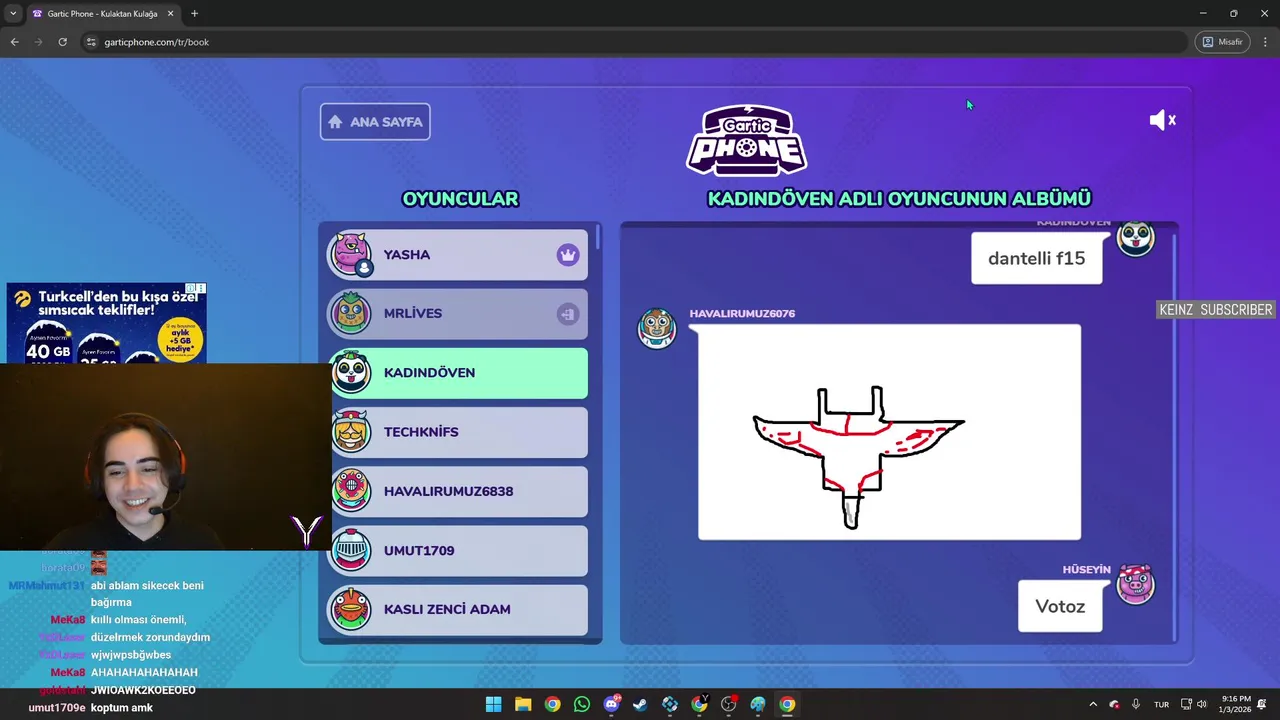
Task: Click the HÜSEYİN name label
Action: (x=1086, y=569)
